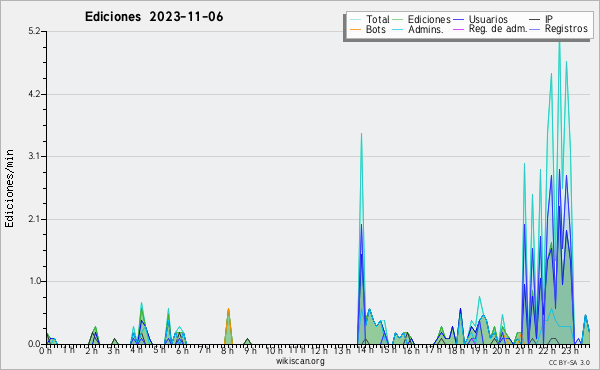Click the y-axis value 0.0
The height and width of the screenshot is (370, 600).
point(34,344)
